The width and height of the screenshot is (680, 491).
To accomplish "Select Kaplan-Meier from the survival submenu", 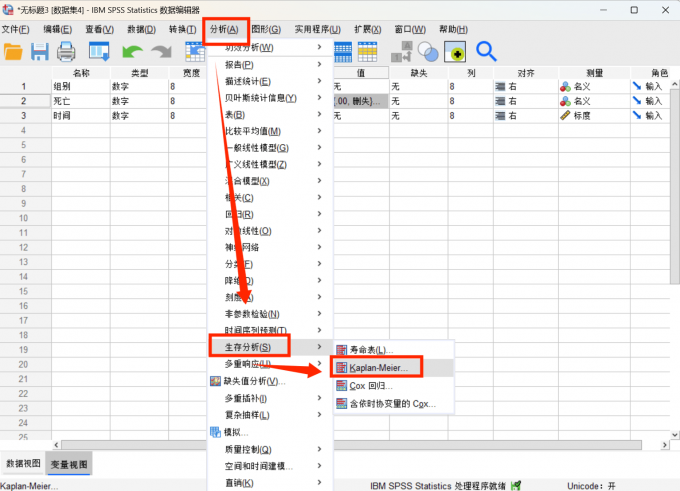I will pyautogui.click(x=394, y=368).
